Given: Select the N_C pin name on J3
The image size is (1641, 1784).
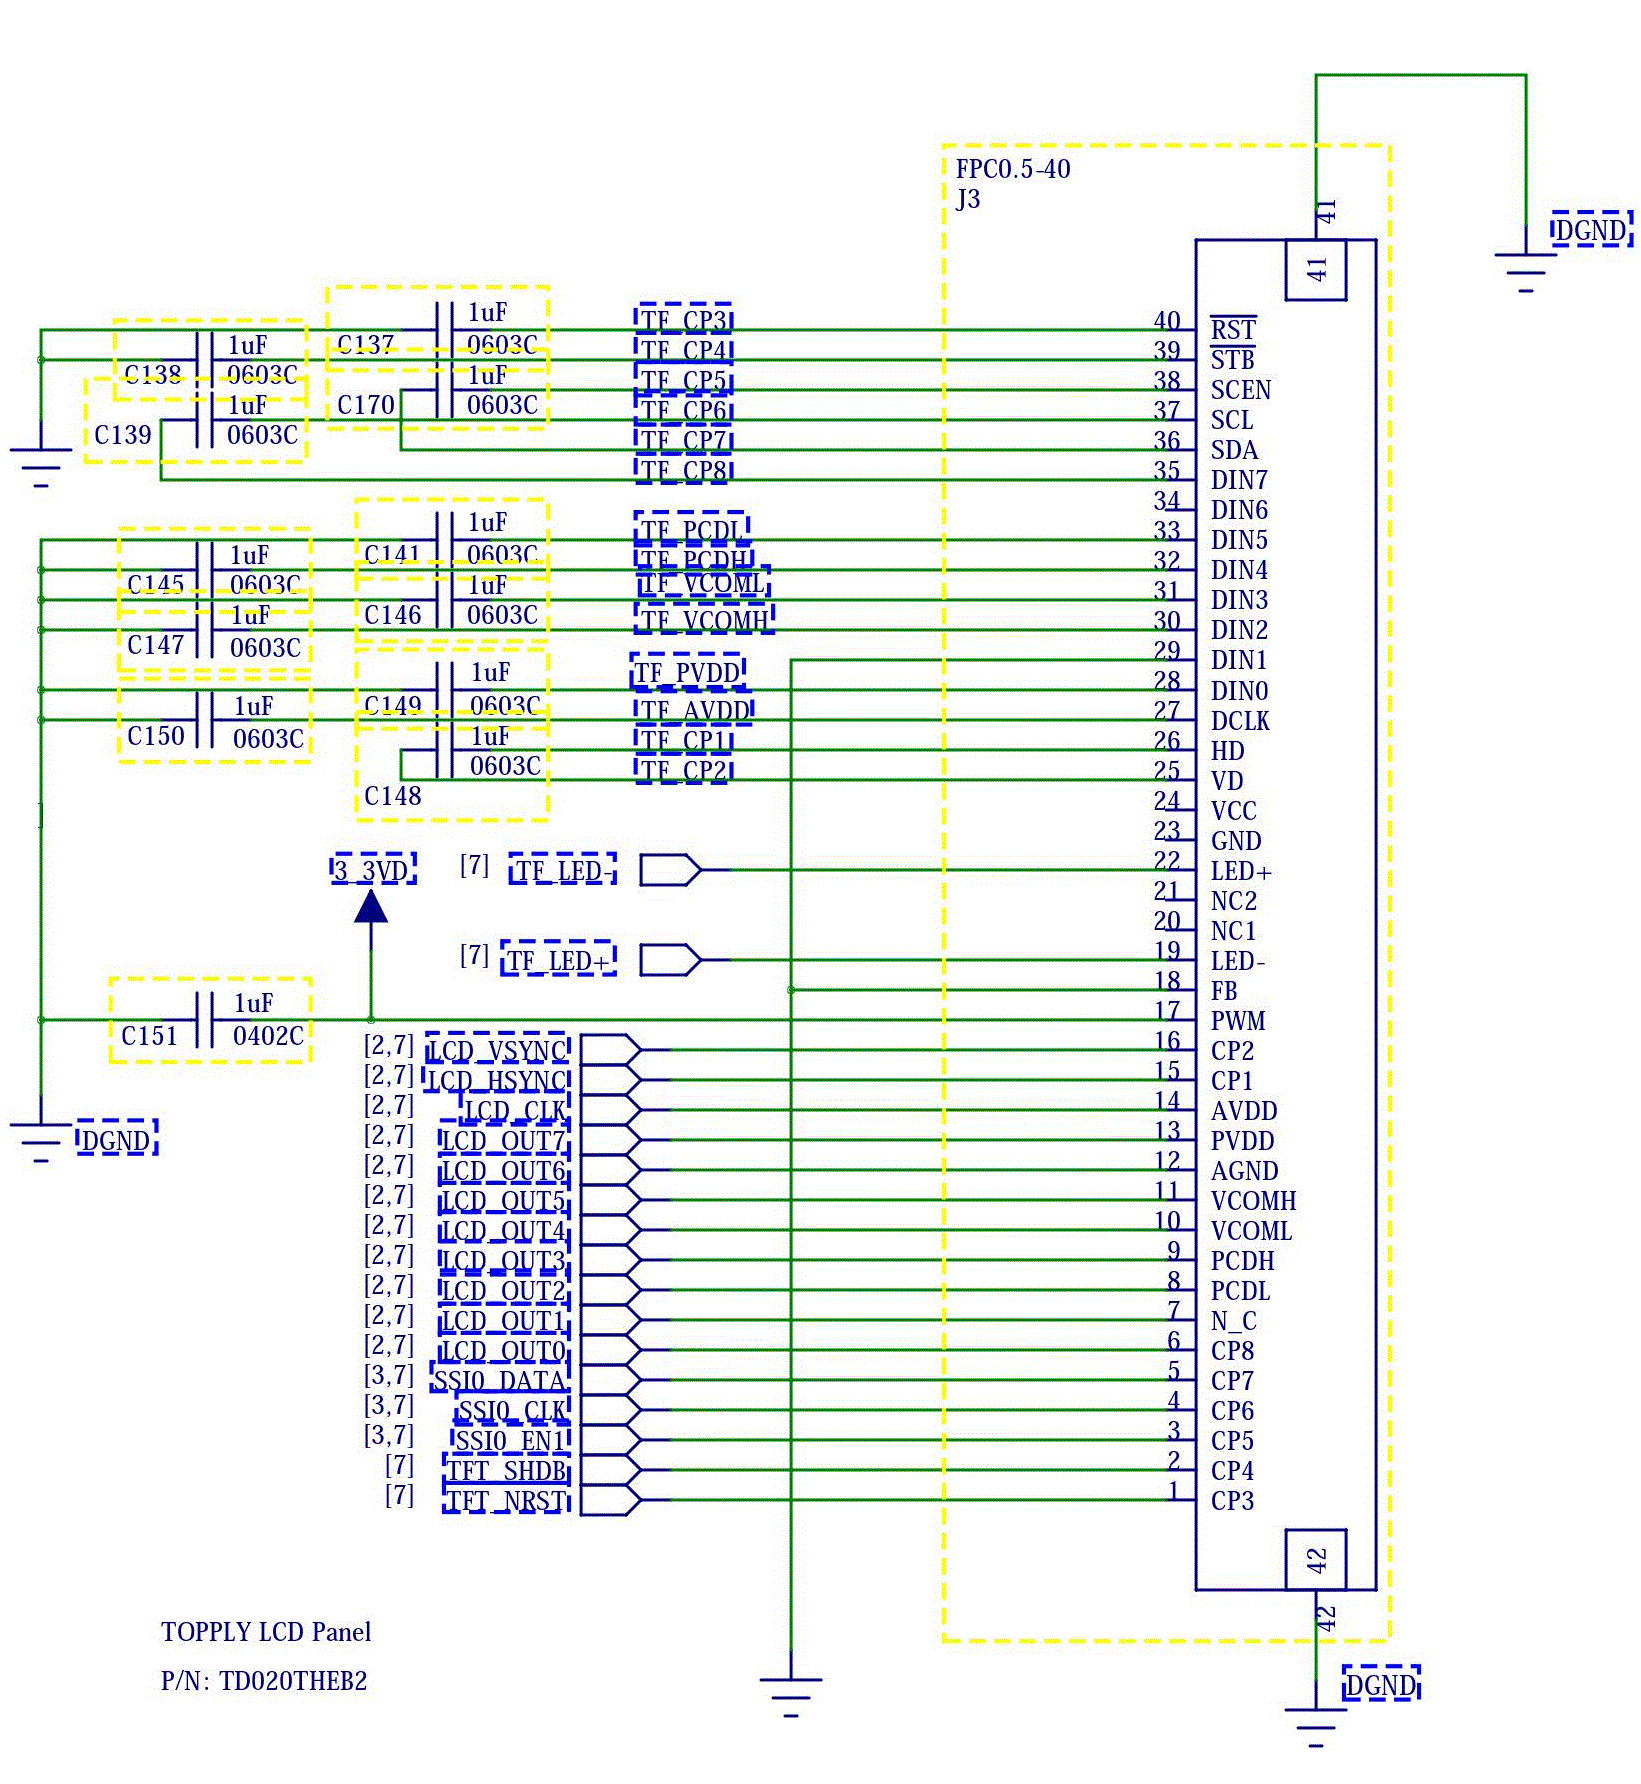Looking at the screenshot, I should click(1234, 1322).
